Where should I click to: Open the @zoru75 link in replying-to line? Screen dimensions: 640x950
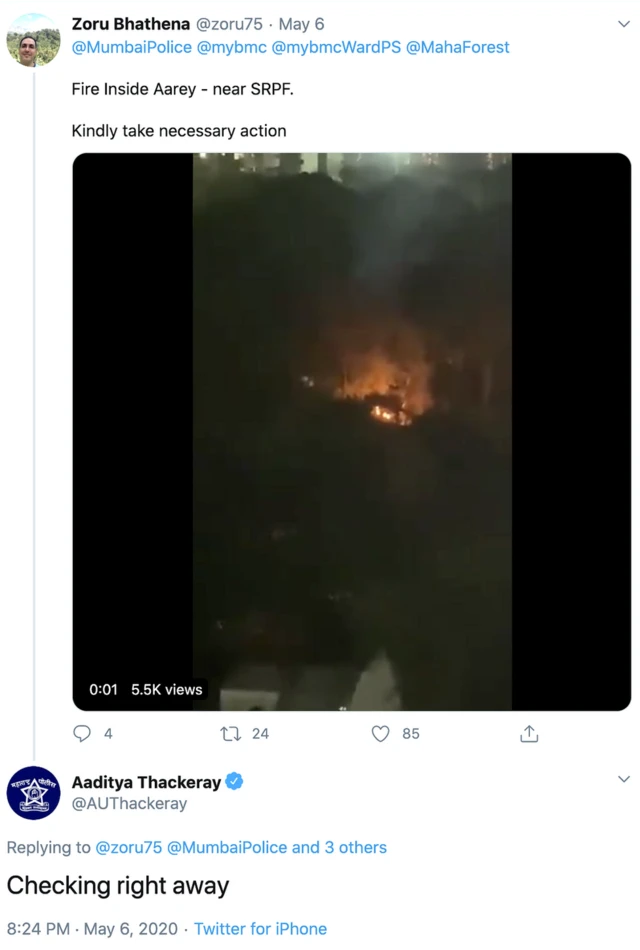128,847
